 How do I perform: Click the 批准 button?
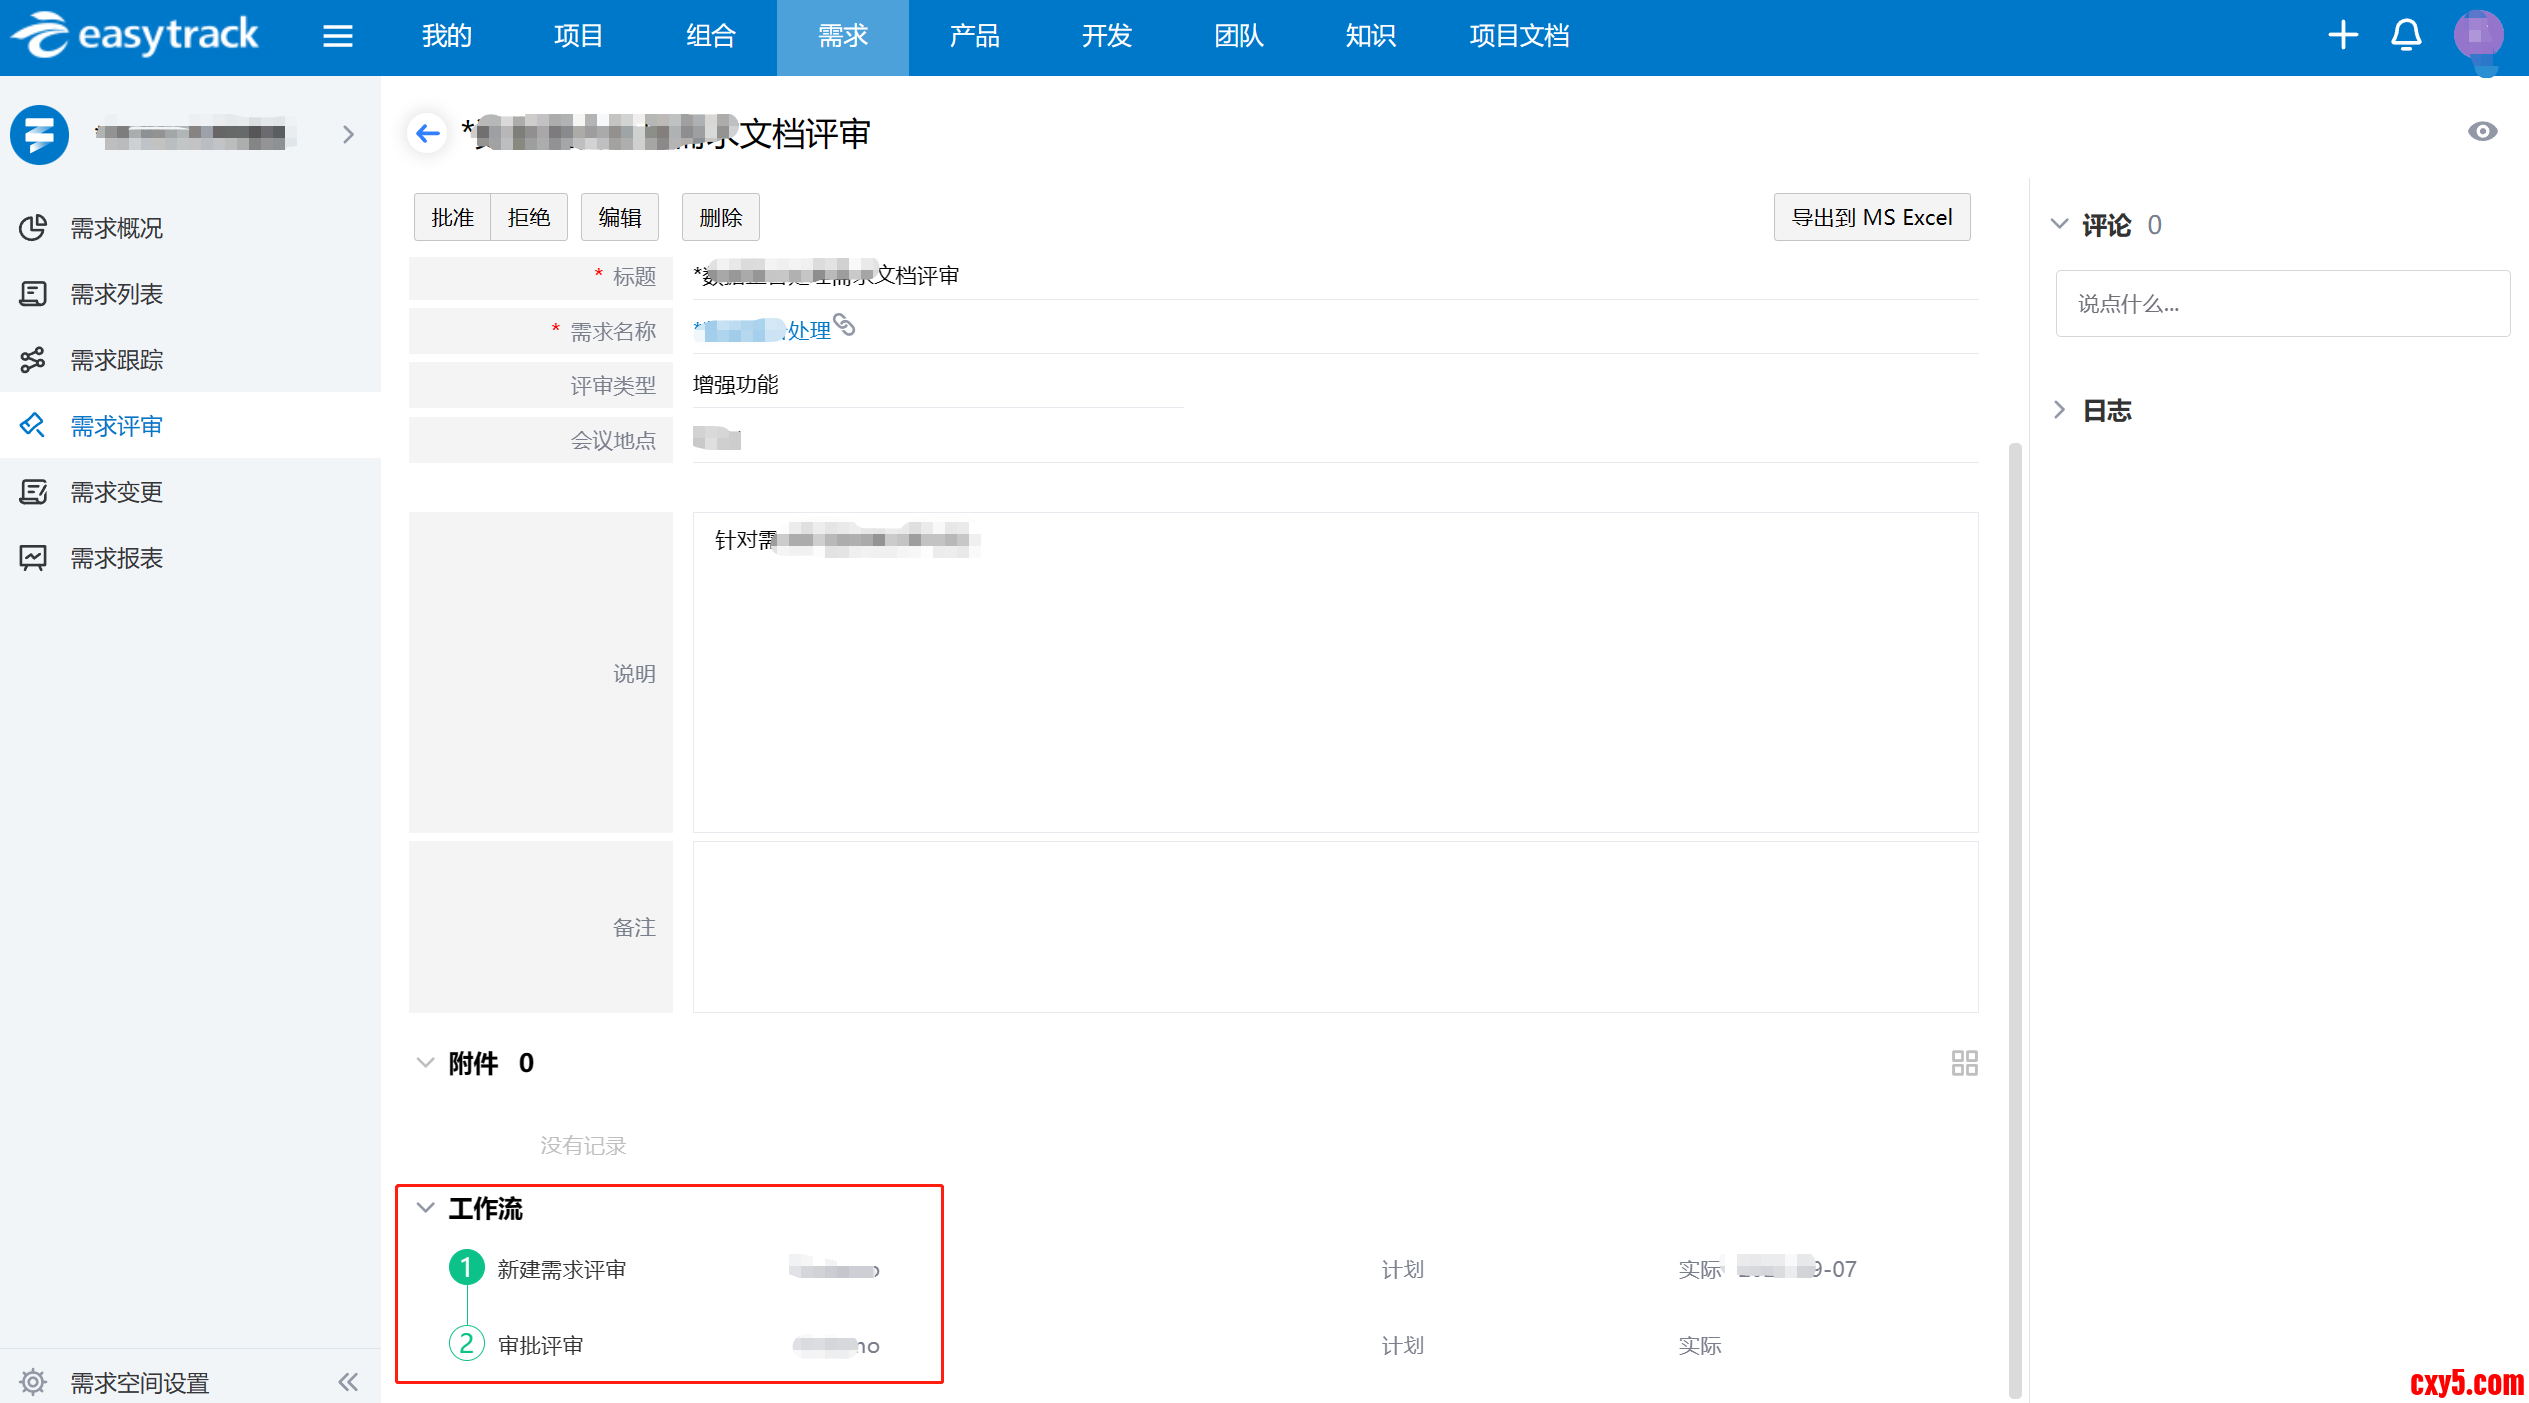point(452,217)
